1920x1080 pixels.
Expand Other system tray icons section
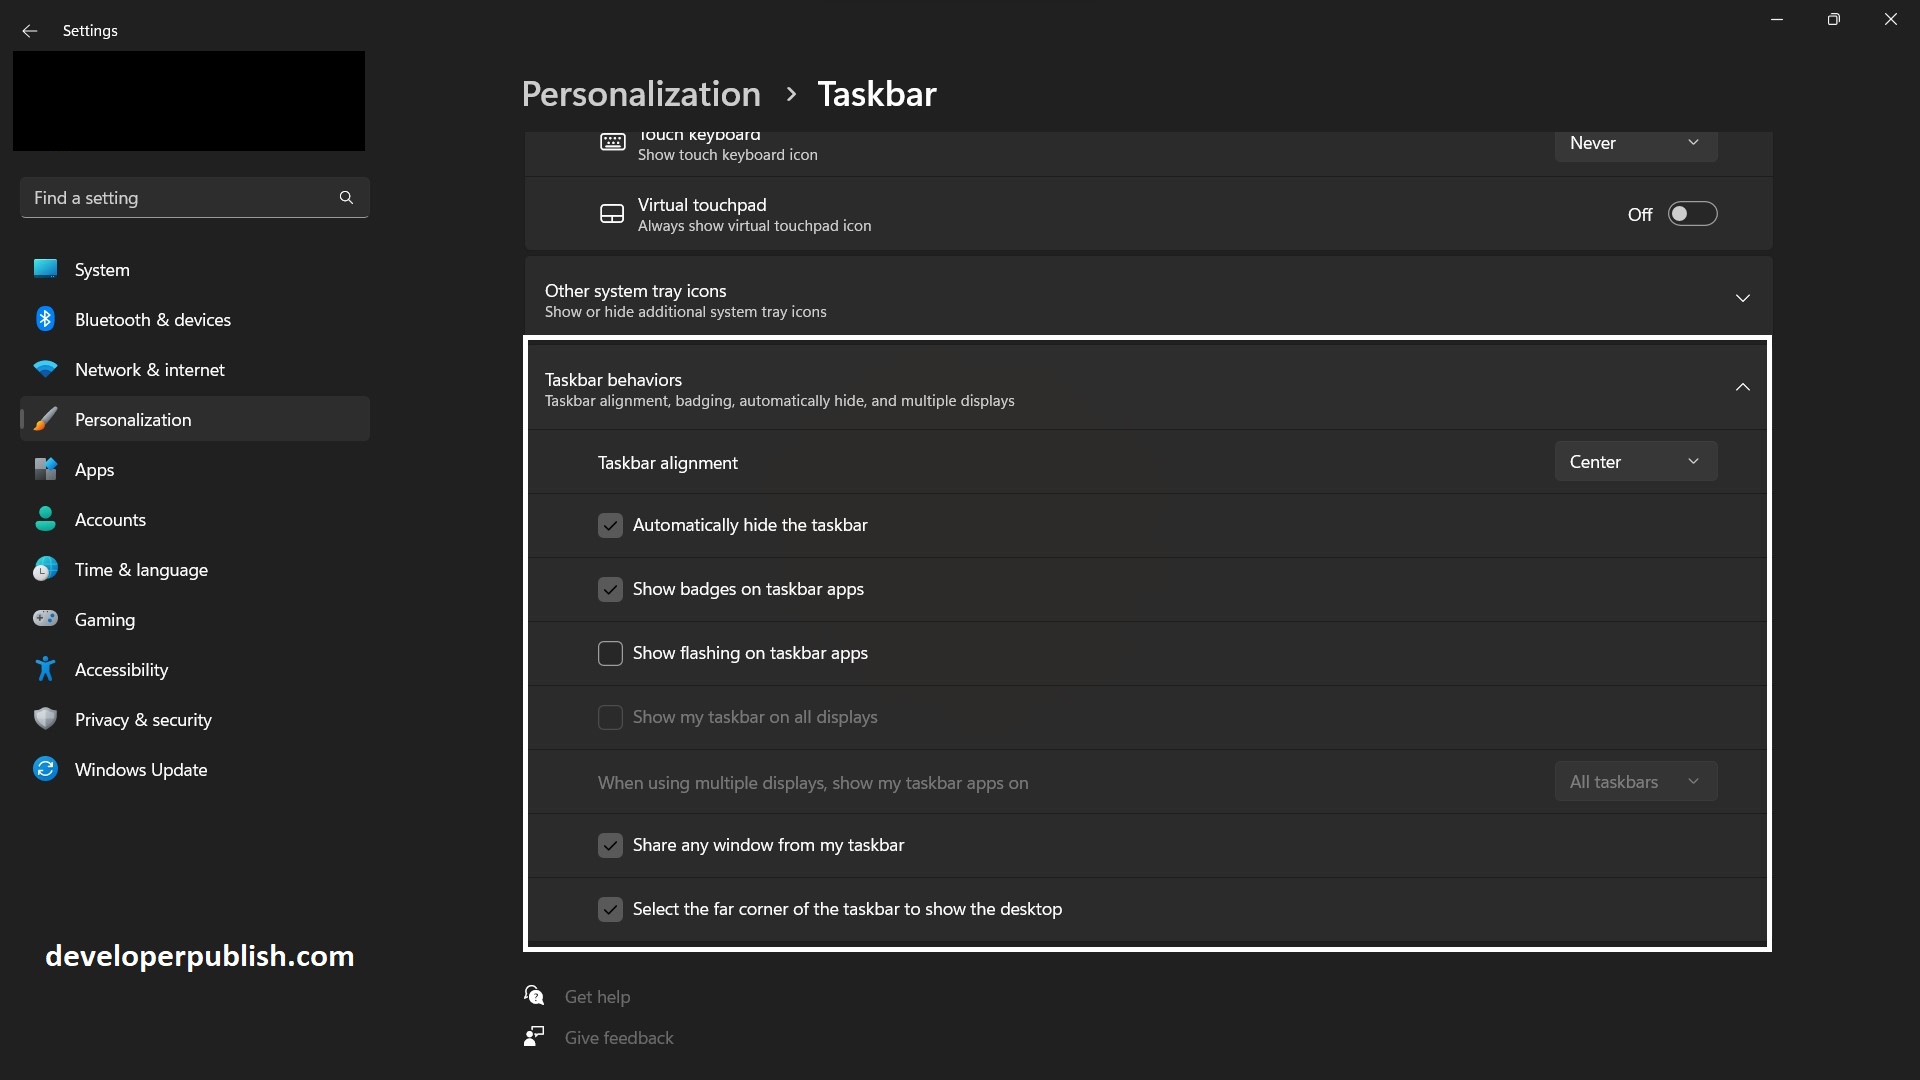pos(1742,297)
